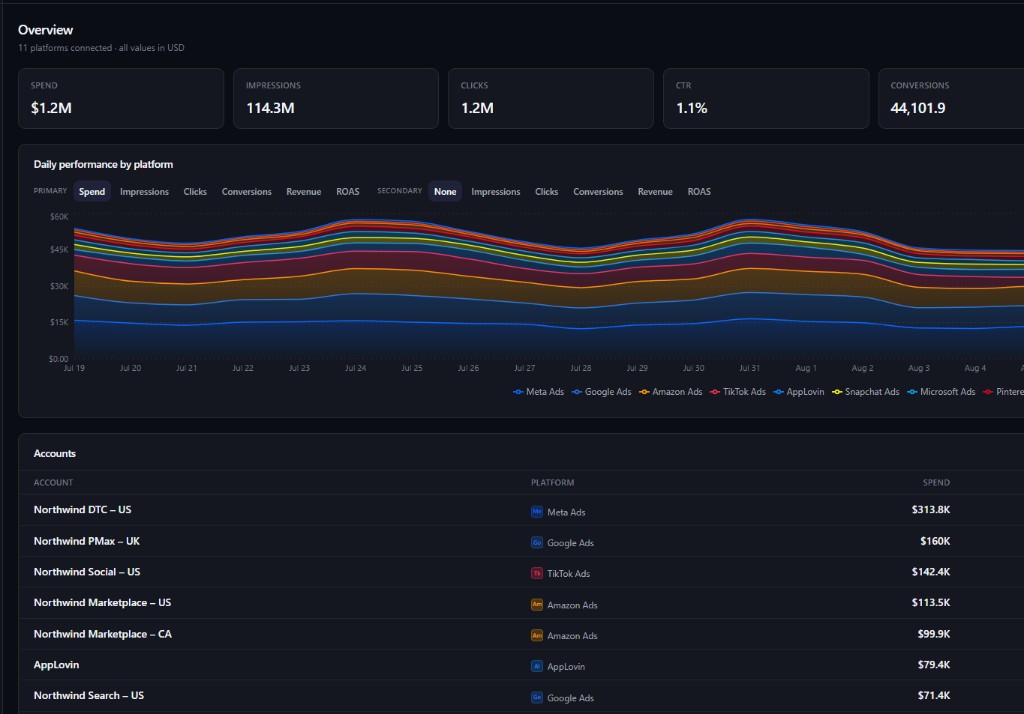The image size is (1024, 714).
Task: Select Clicks as the secondary metric
Action: coord(547,191)
